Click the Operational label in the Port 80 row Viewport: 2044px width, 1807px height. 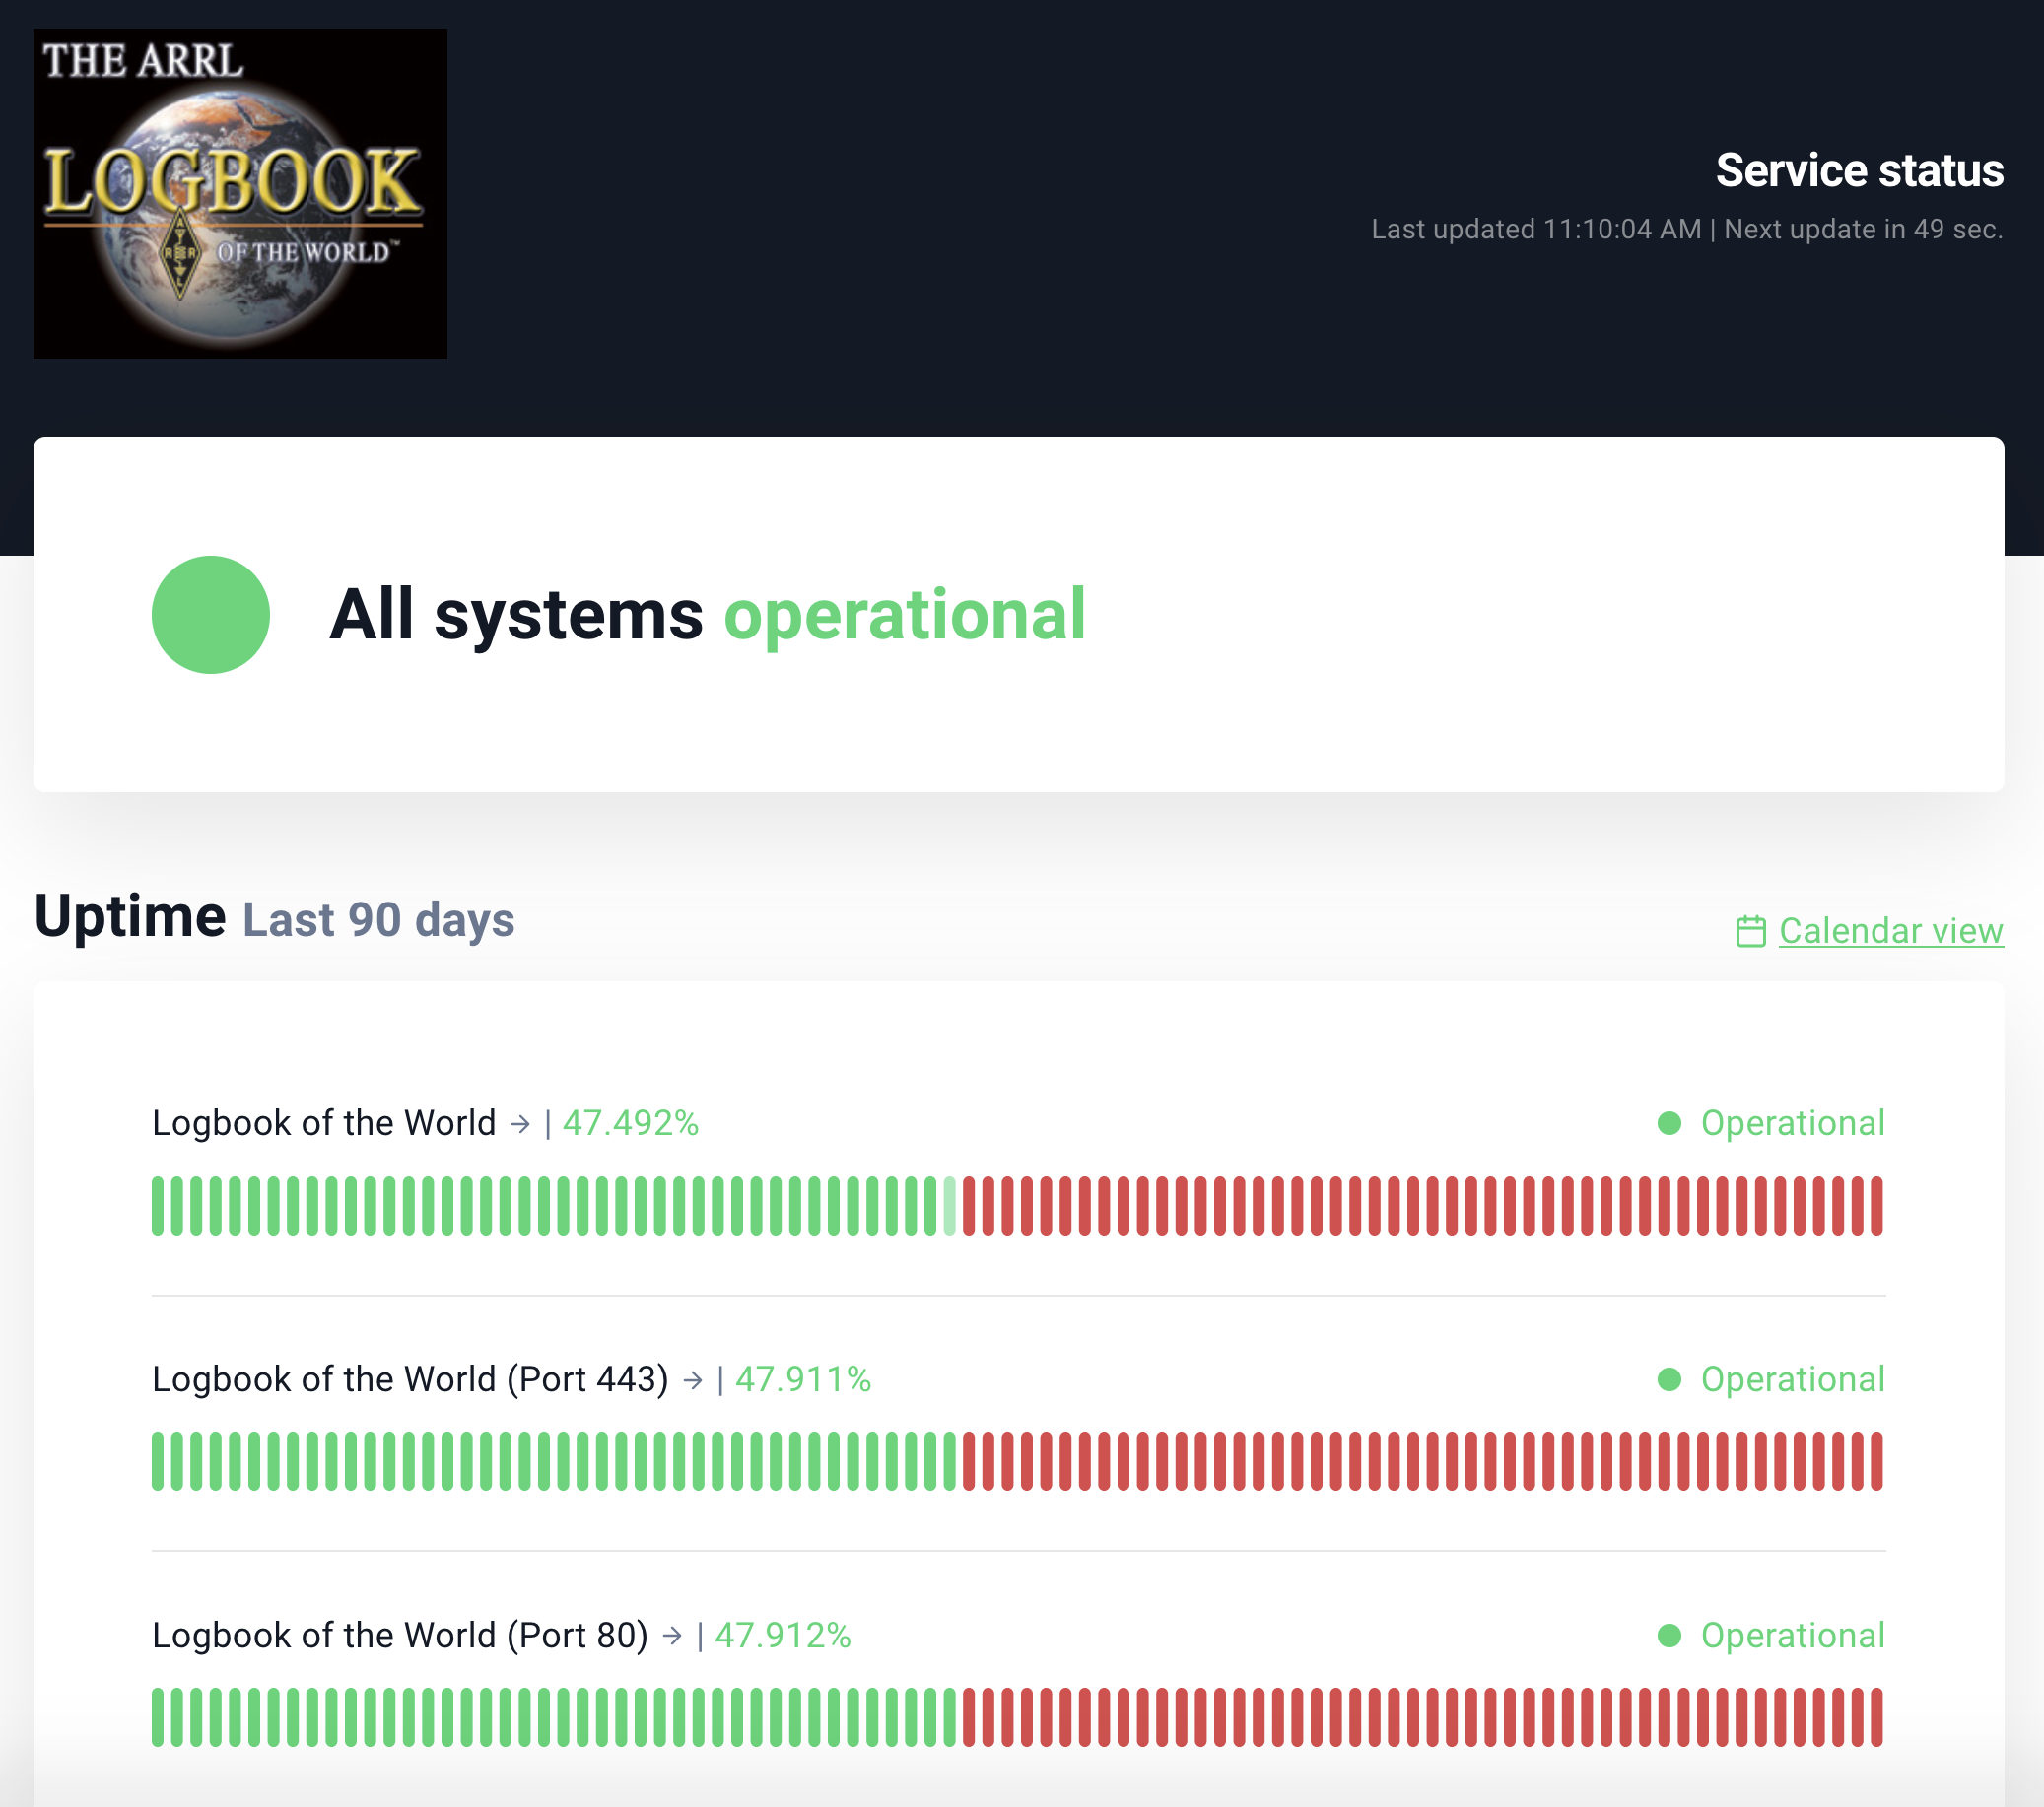click(x=1793, y=1635)
